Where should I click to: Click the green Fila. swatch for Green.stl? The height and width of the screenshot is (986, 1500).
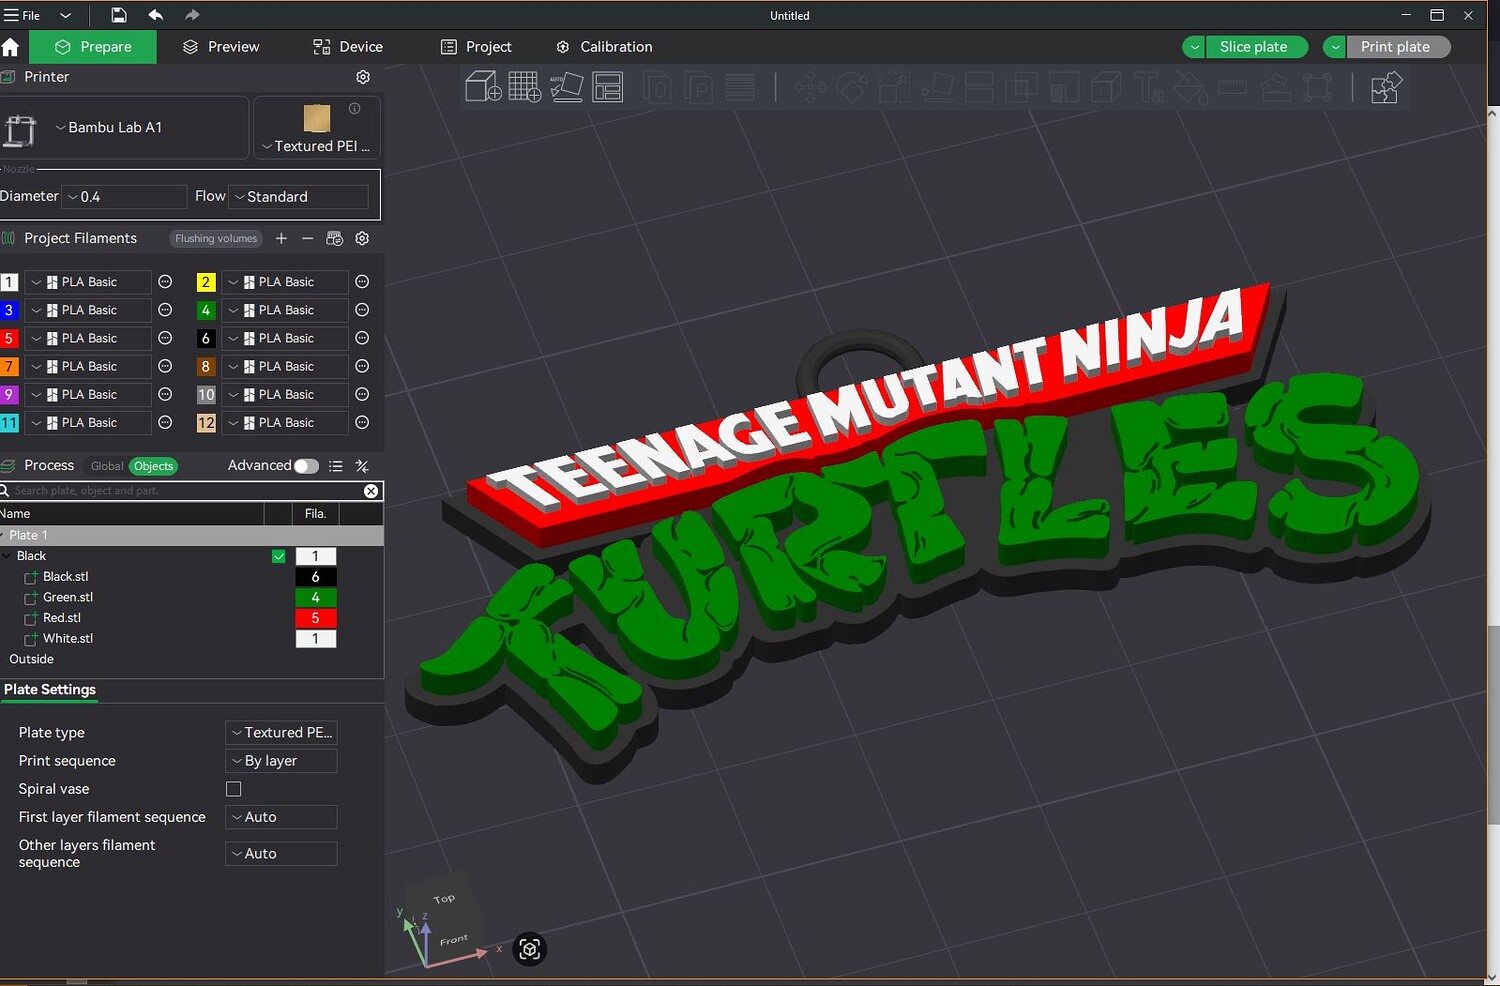tap(316, 597)
